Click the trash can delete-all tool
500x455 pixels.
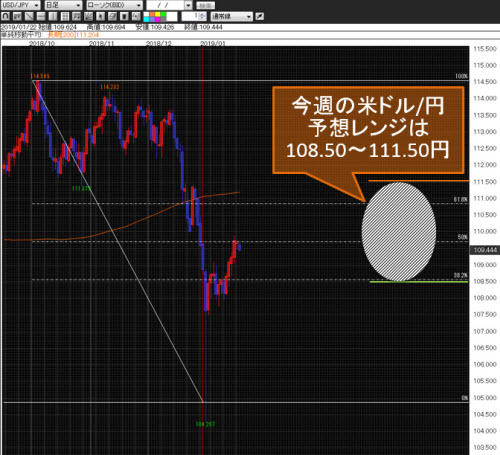[x=124, y=16]
